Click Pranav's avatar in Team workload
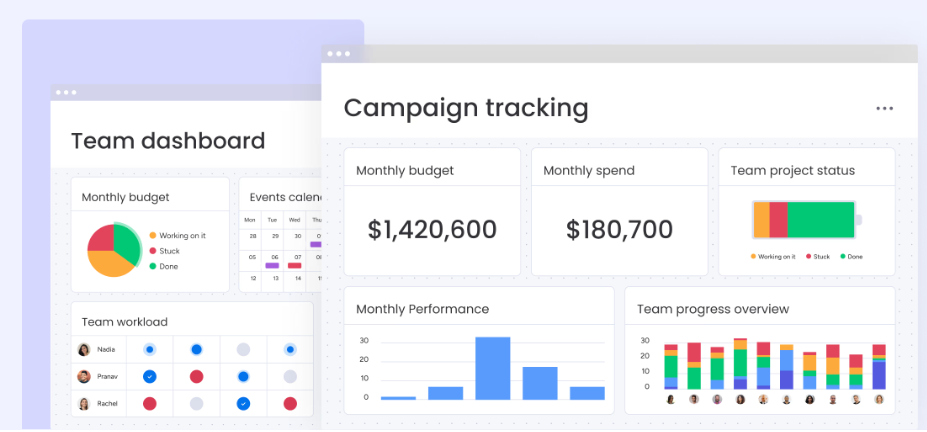The height and width of the screenshot is (432, 927). click(84, 377)
